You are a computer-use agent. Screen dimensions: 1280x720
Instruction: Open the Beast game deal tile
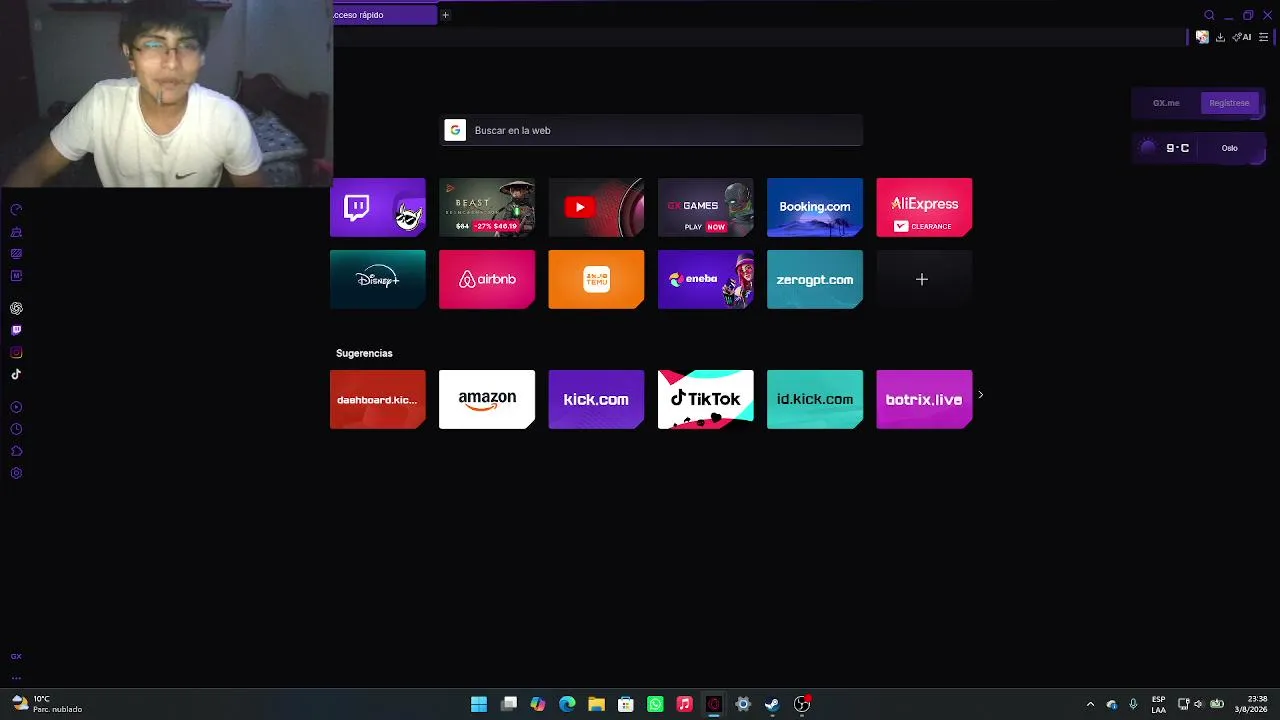tap(487, 207)
